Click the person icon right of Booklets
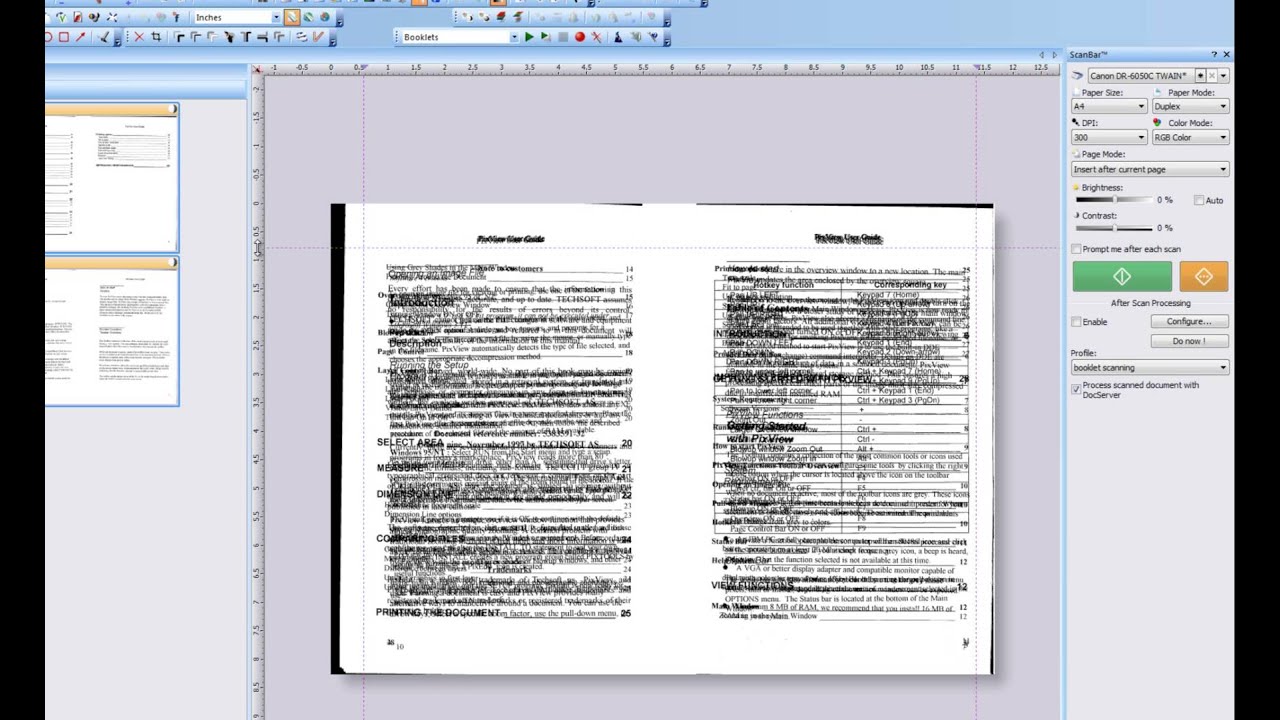Image resolution: width=1280 pixels, height=720 pixels. pos(617,37)
